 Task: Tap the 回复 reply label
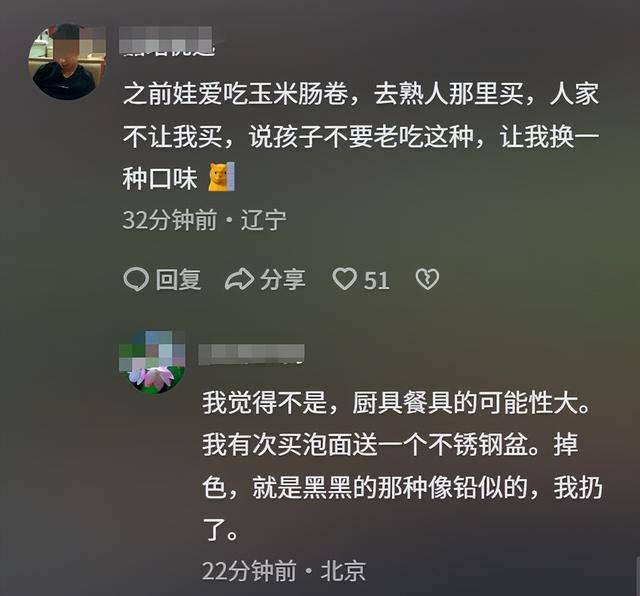point(178,280)
